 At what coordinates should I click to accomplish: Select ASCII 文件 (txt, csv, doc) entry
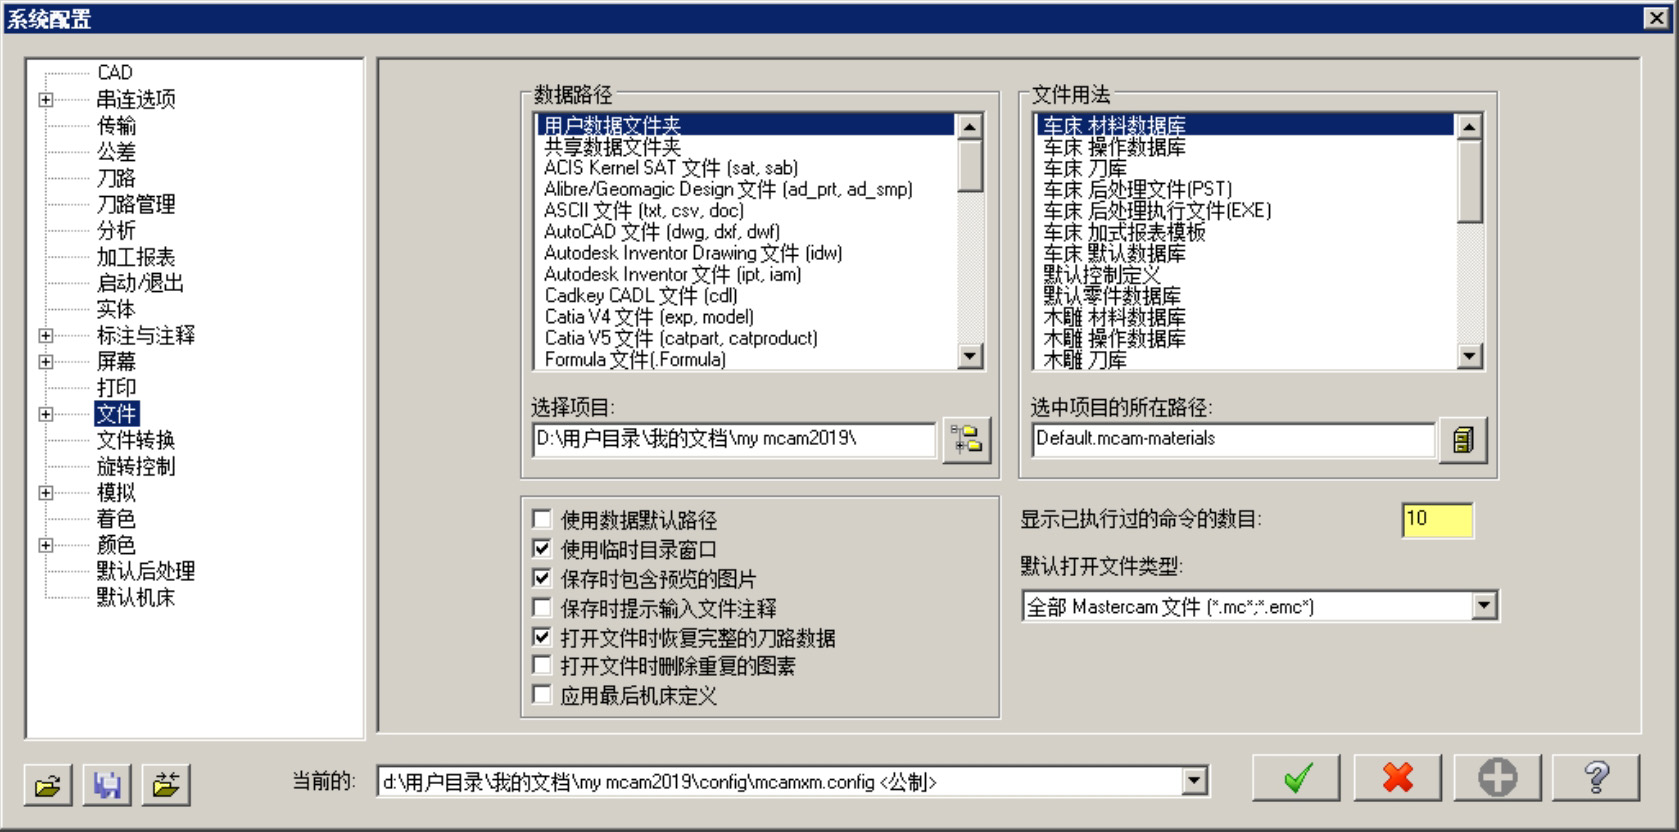click(x=644, y=211)
